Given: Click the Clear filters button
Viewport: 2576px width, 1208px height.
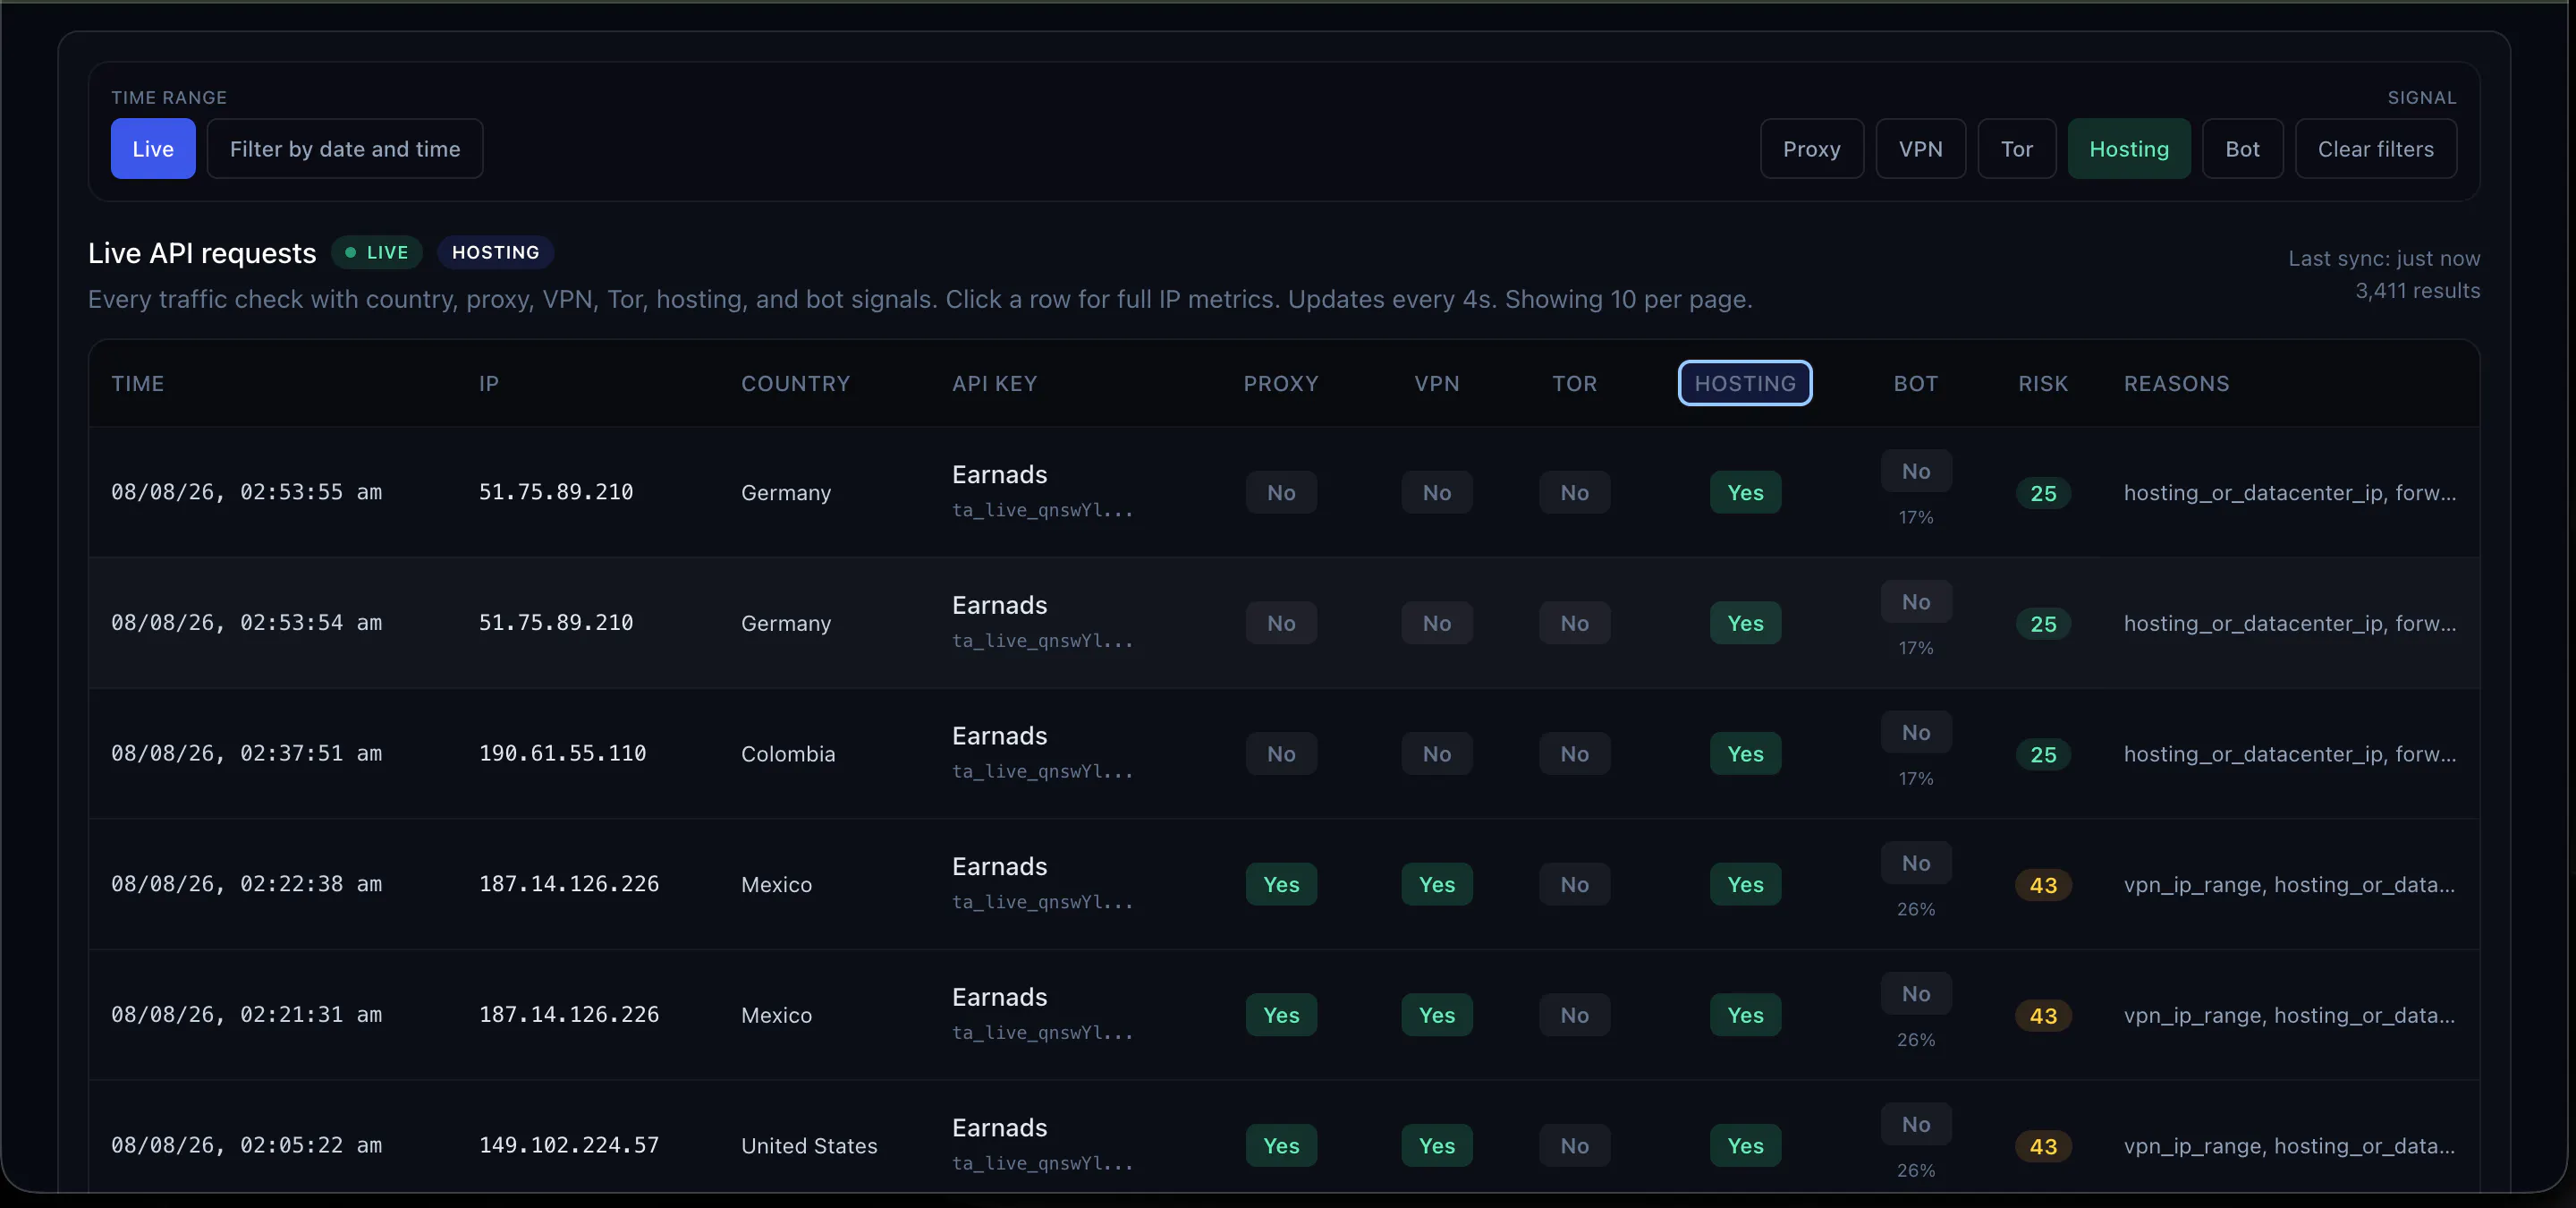Looking at the screenshot, I should (2376, 149).
